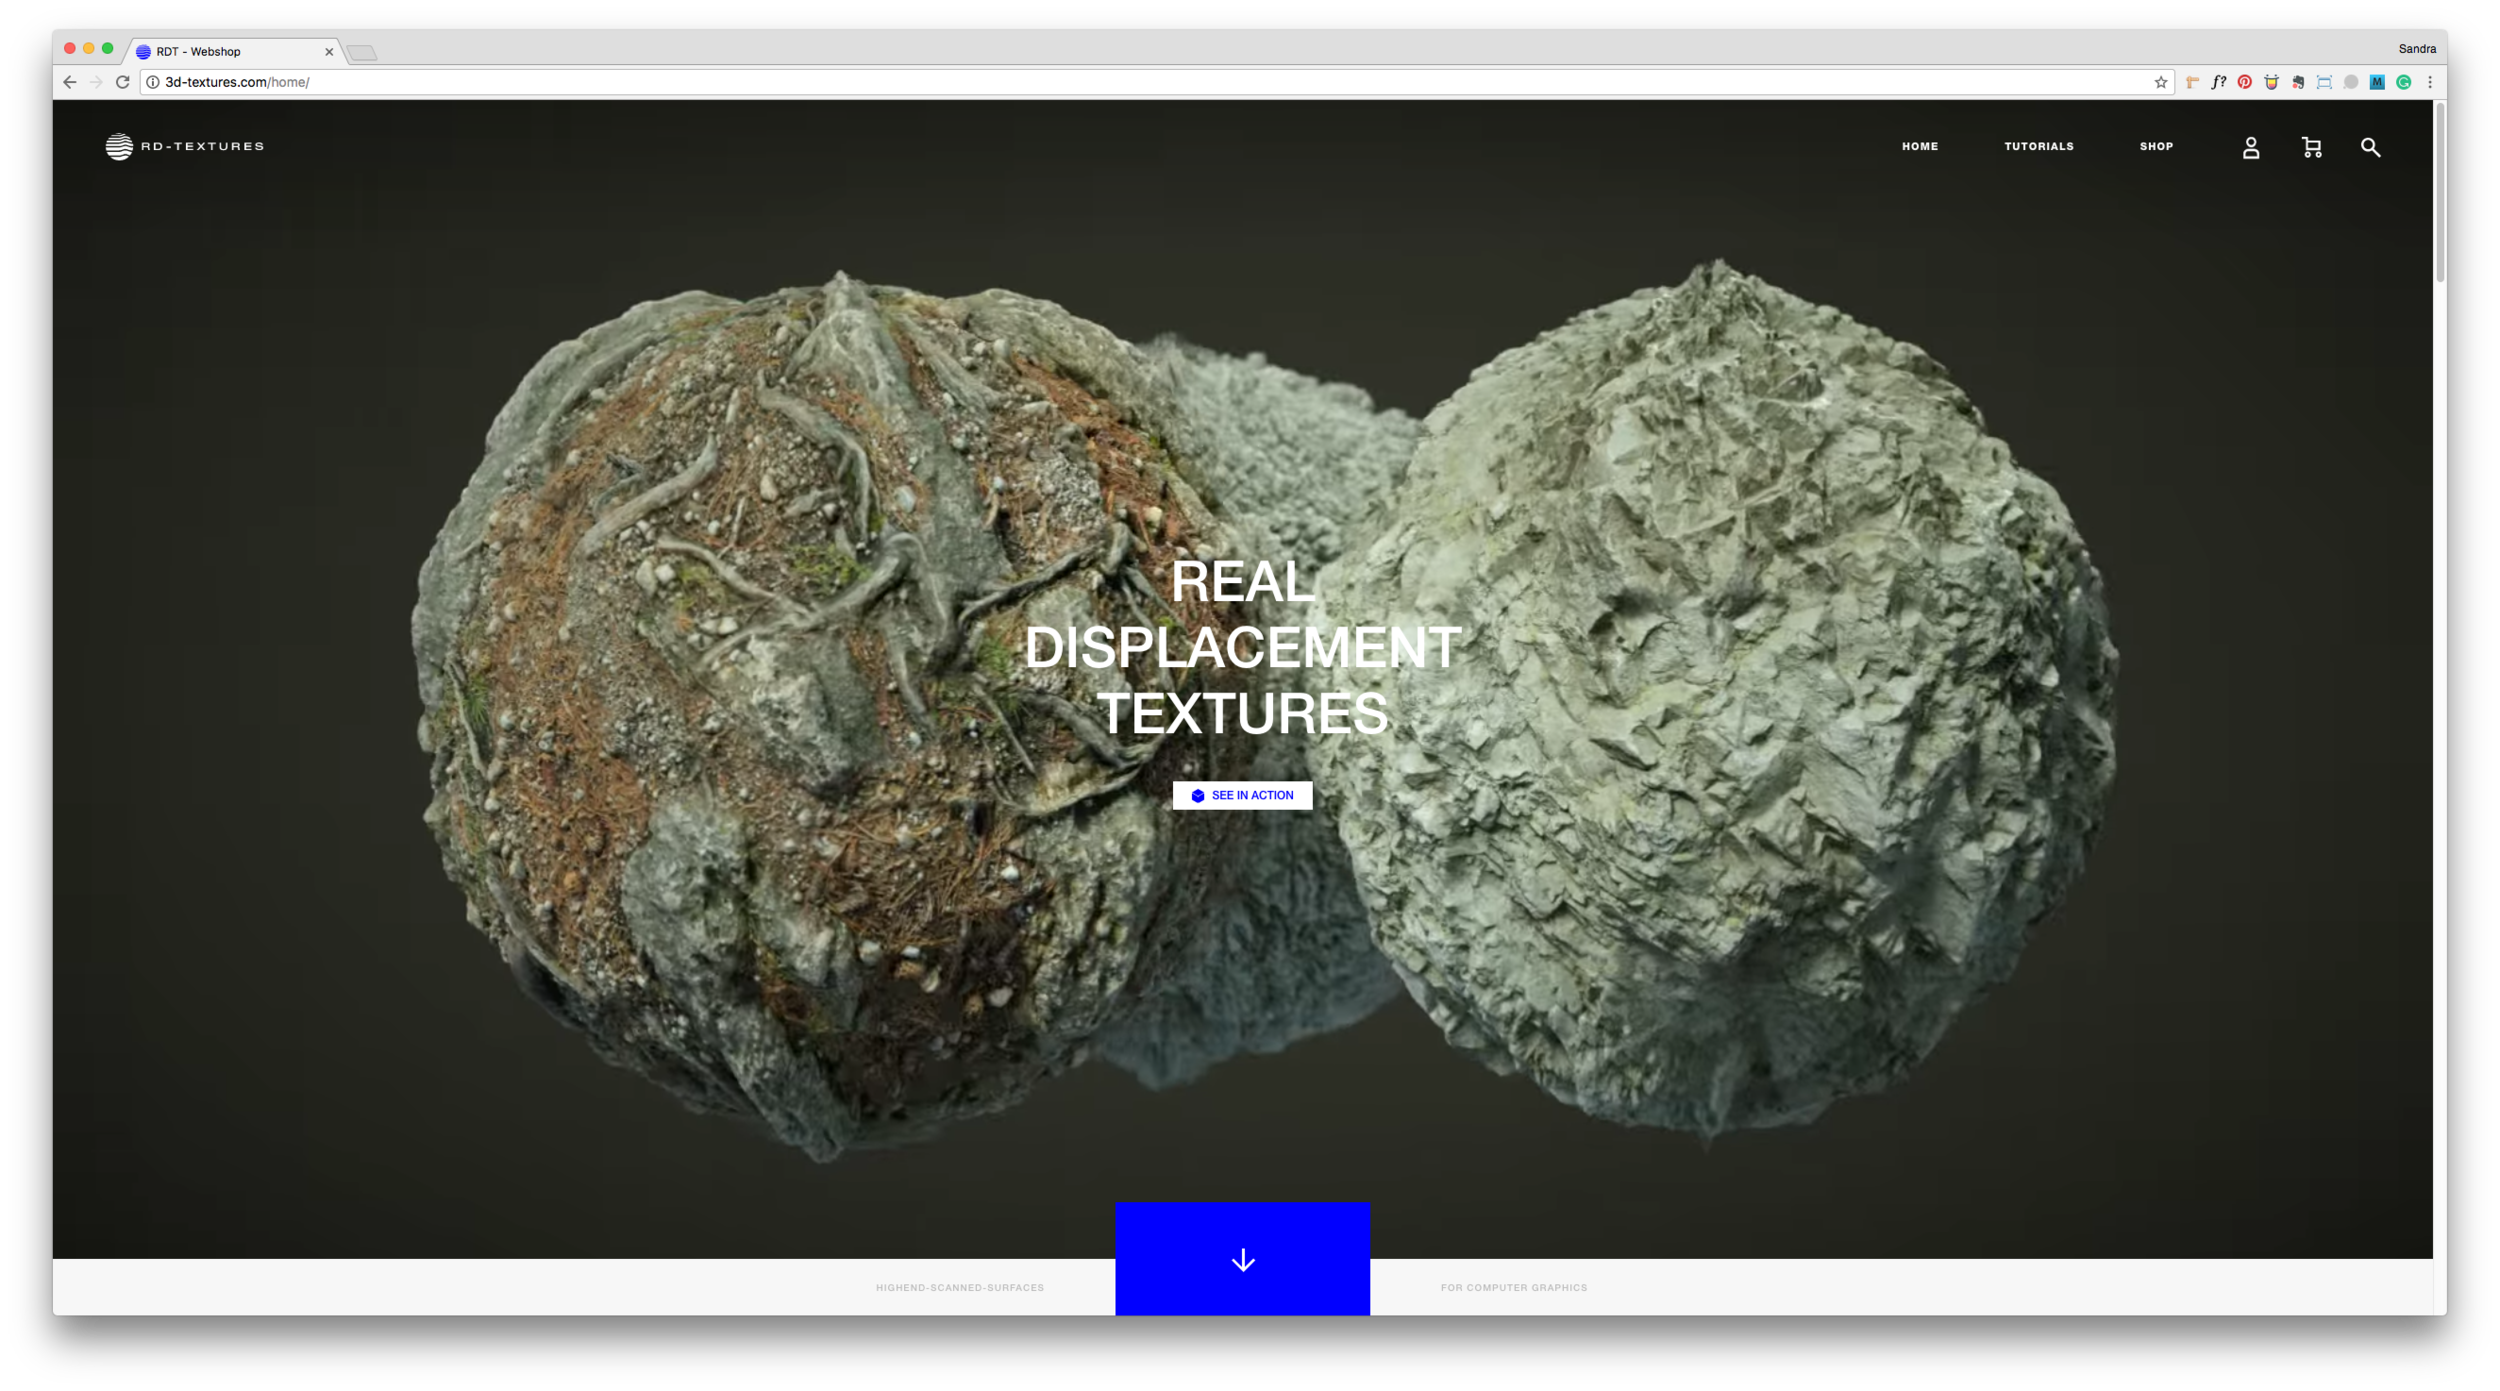
Task: Click the Grammarly extension icon
Action: coord(2404,83)
